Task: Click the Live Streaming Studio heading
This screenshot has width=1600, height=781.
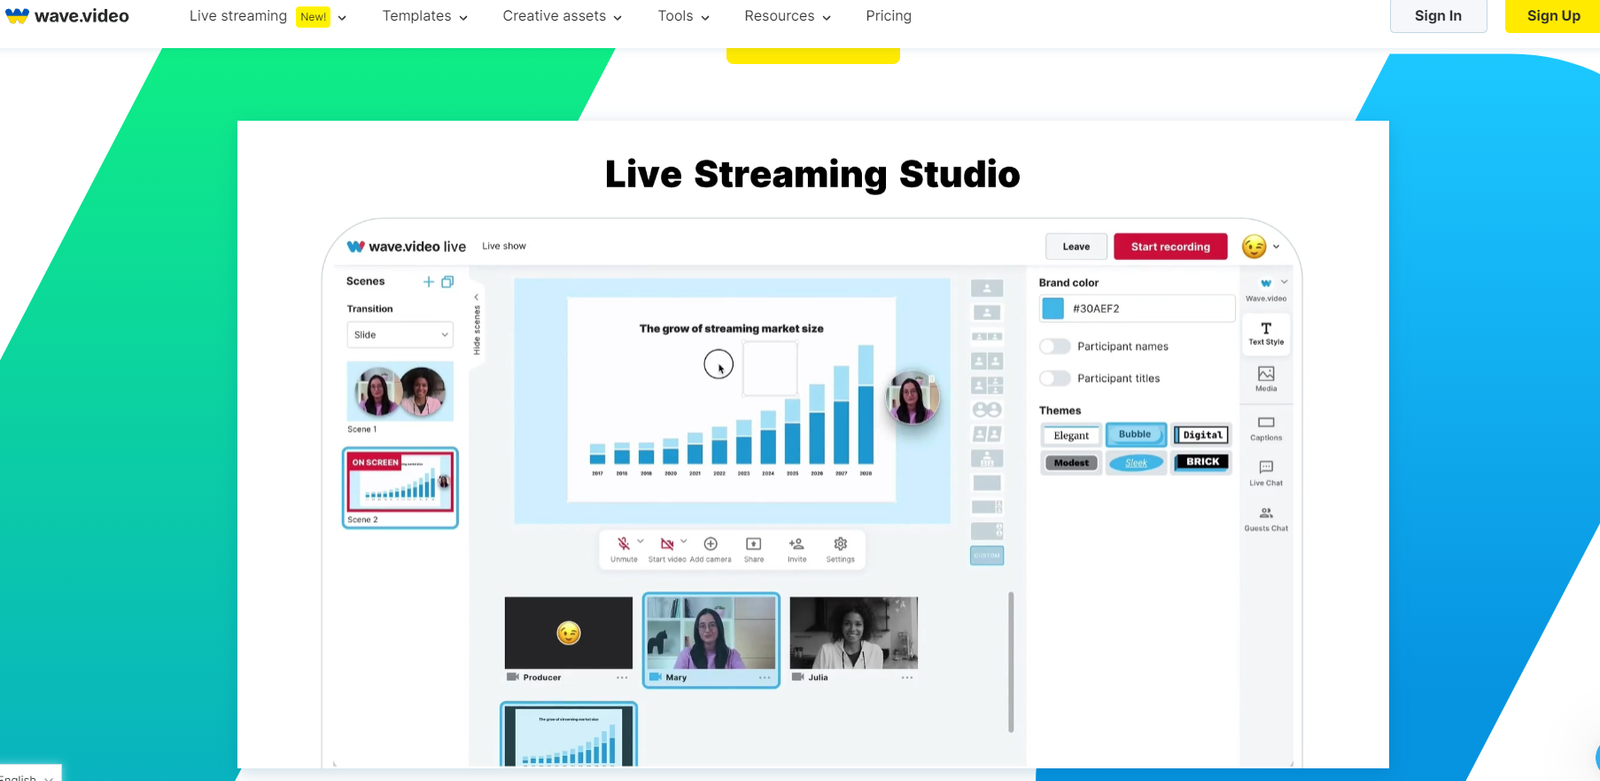Action: pos(812,174)
